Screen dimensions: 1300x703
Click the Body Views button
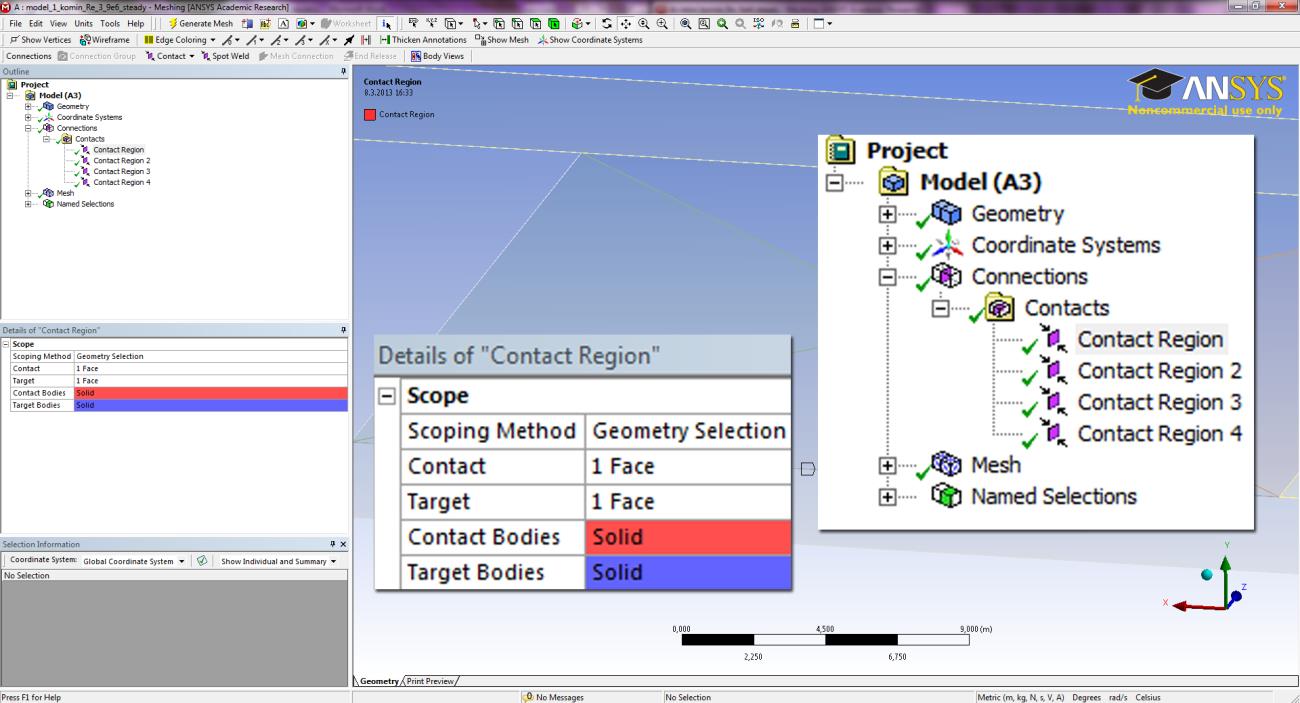(438, 56)
